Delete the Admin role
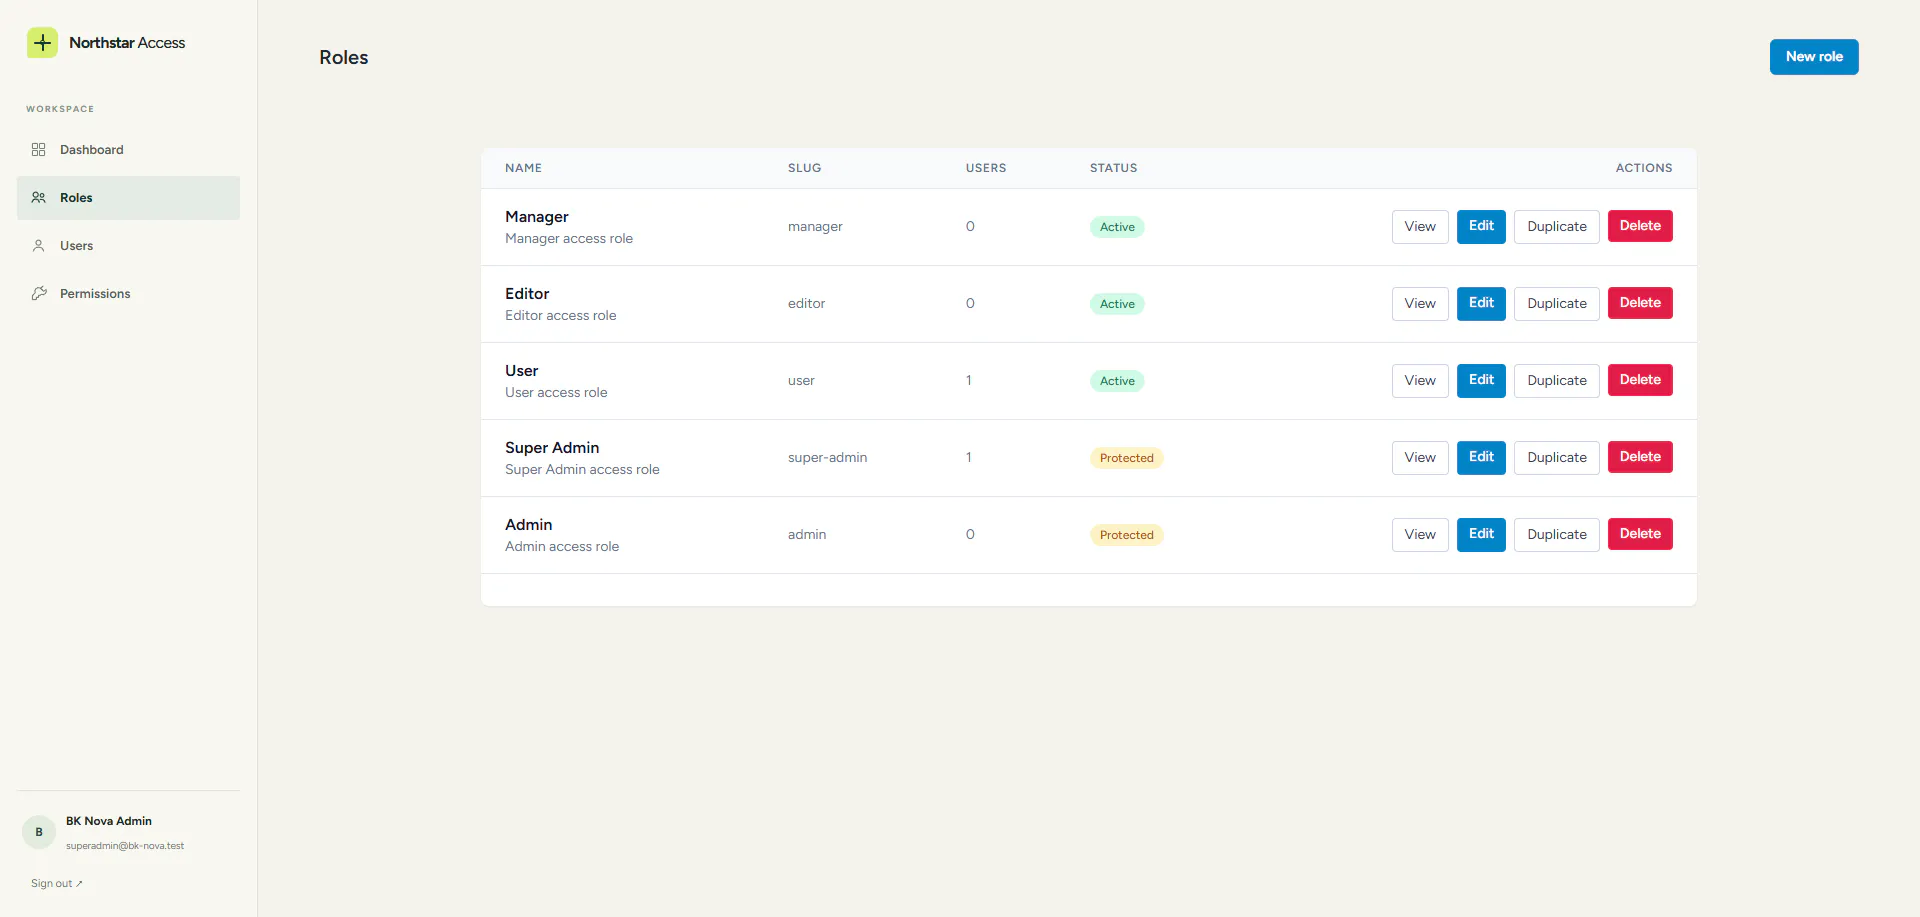The image size is (1920, 917). coord(1640,534)
